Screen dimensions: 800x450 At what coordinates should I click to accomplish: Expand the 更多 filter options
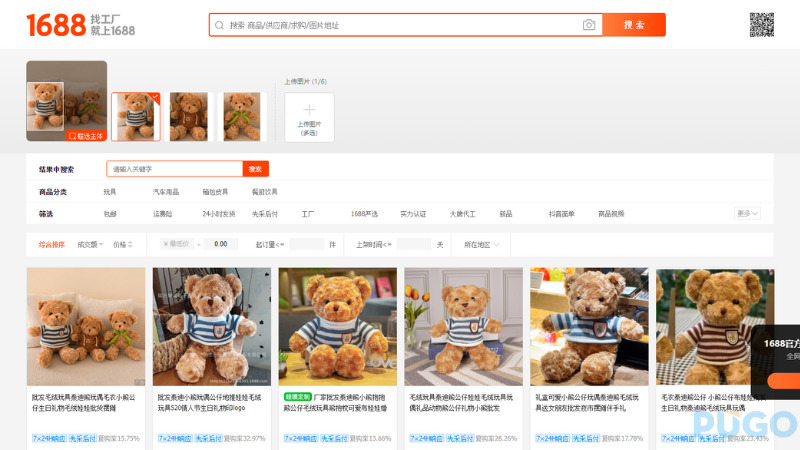point(748,214)
